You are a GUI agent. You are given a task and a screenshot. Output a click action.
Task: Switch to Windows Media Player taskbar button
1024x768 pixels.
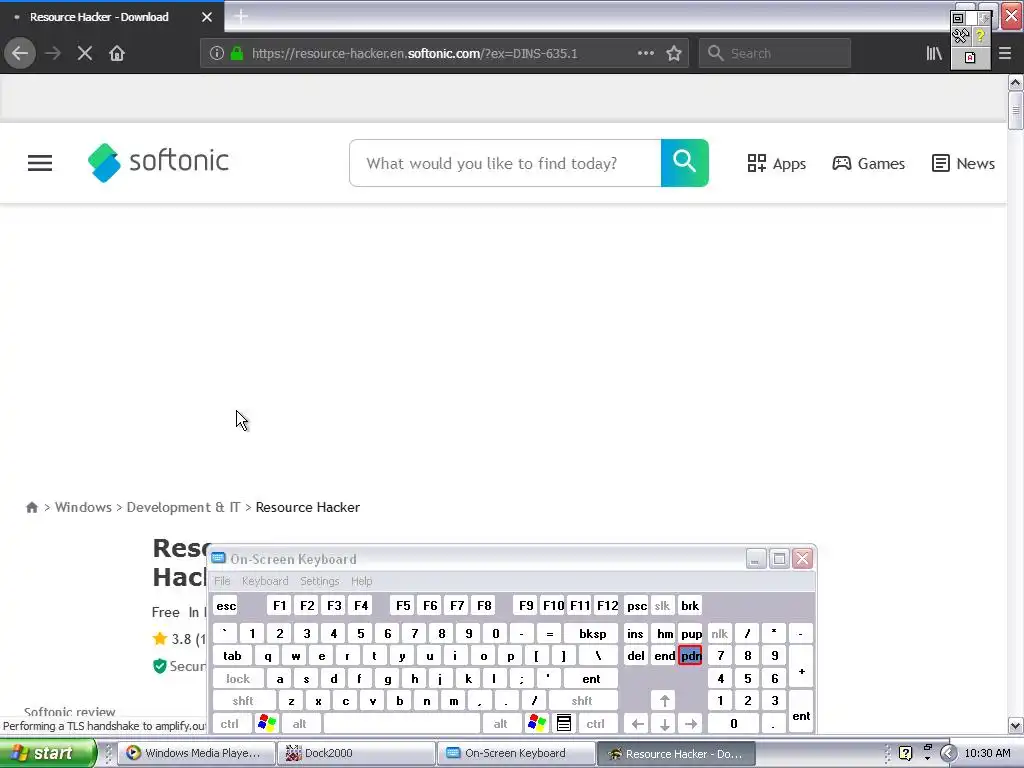195,753
